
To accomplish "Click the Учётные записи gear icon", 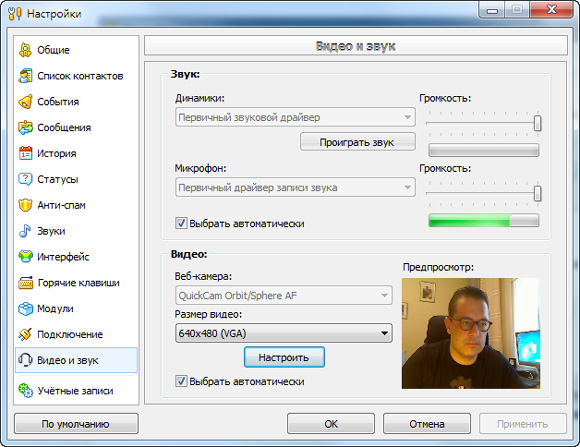I will tap(25, 391).
